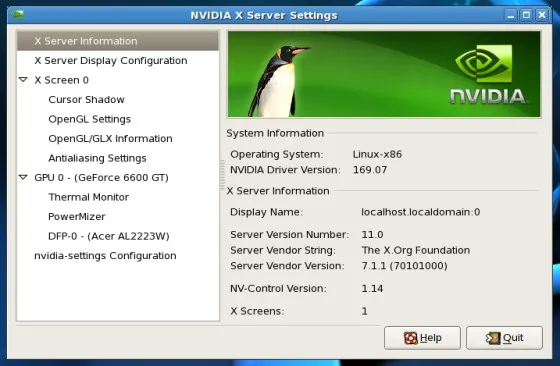Click the Server Vendor Version label

coord(287,266)
